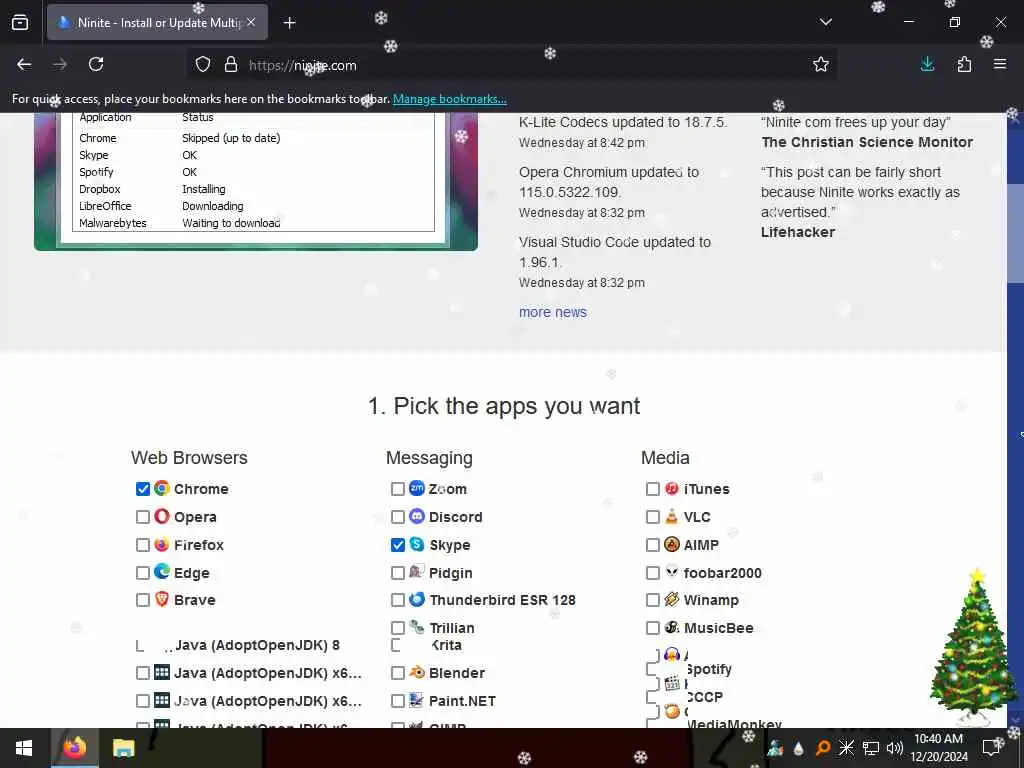Click the Firefox View icon
The height and width of the screenshot is (768, 1024).
[x=20, y=23]
